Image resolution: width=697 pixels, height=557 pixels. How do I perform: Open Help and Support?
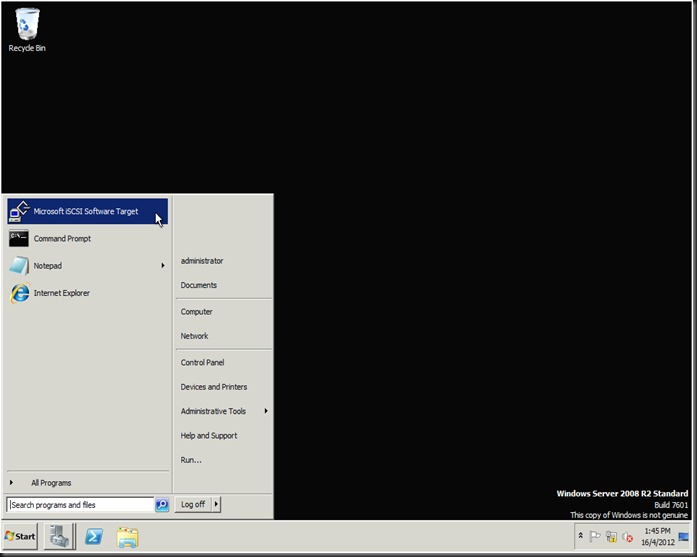click(x=209, y=436)
